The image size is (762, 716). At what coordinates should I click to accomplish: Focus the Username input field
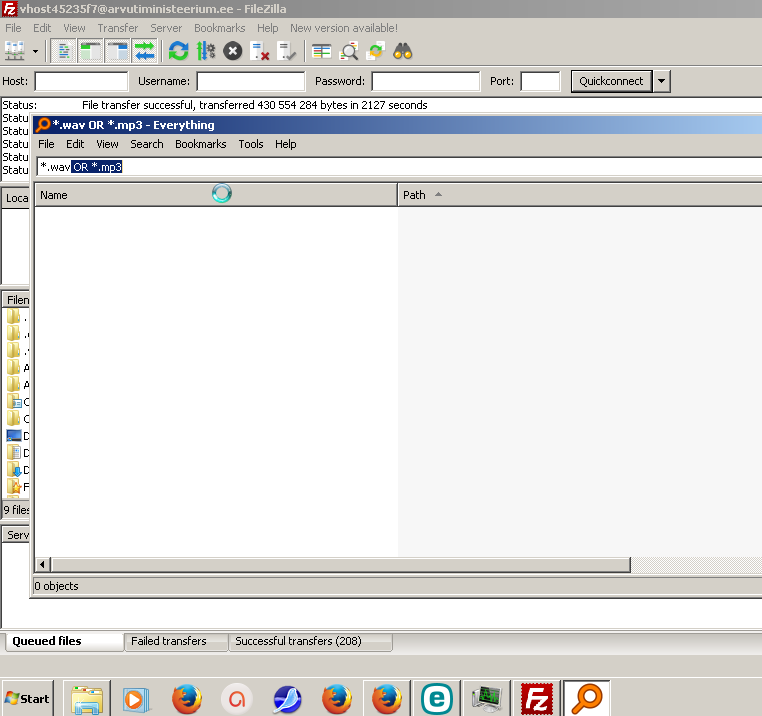coord(251,81)
